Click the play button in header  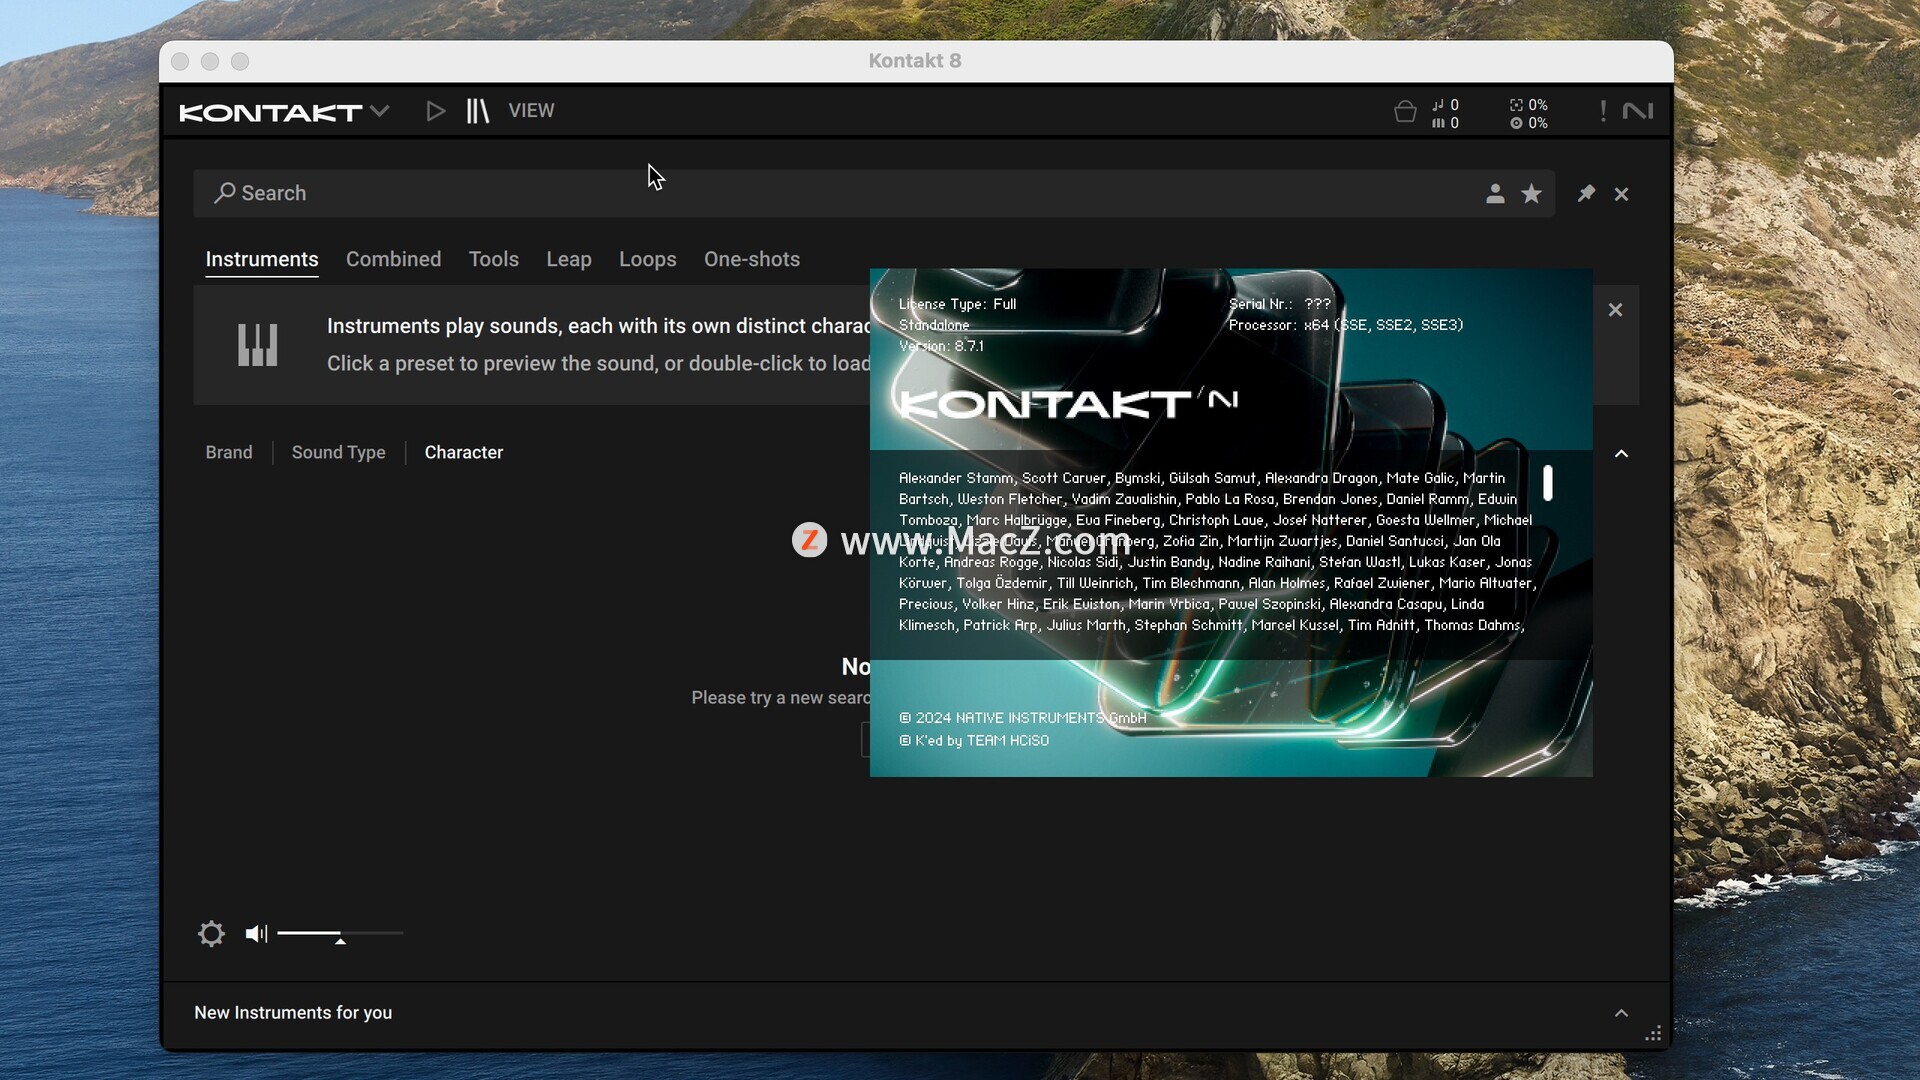(435, 111)
